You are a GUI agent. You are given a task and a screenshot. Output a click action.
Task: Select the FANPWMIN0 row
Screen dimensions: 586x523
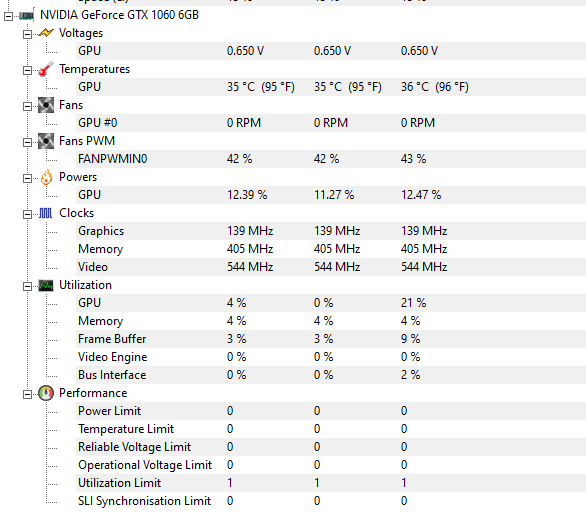click(x=331, y=159)
